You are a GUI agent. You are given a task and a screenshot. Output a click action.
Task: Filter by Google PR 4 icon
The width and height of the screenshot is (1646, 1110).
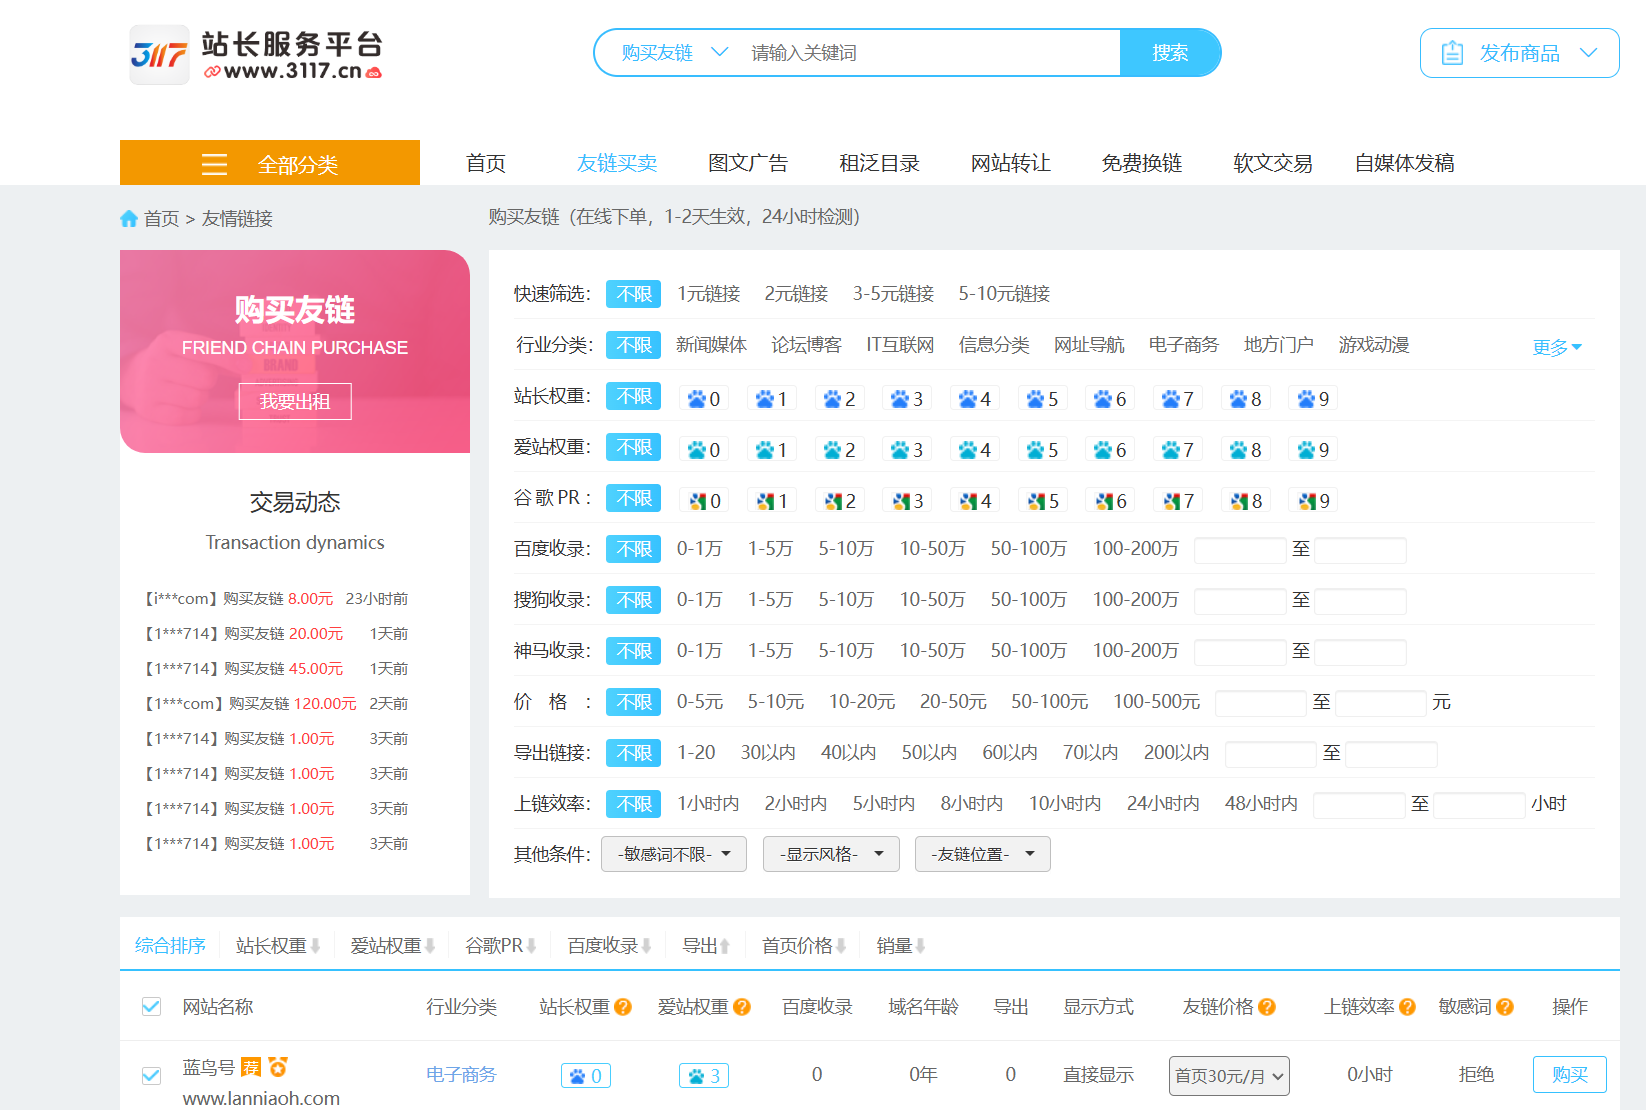974,499
